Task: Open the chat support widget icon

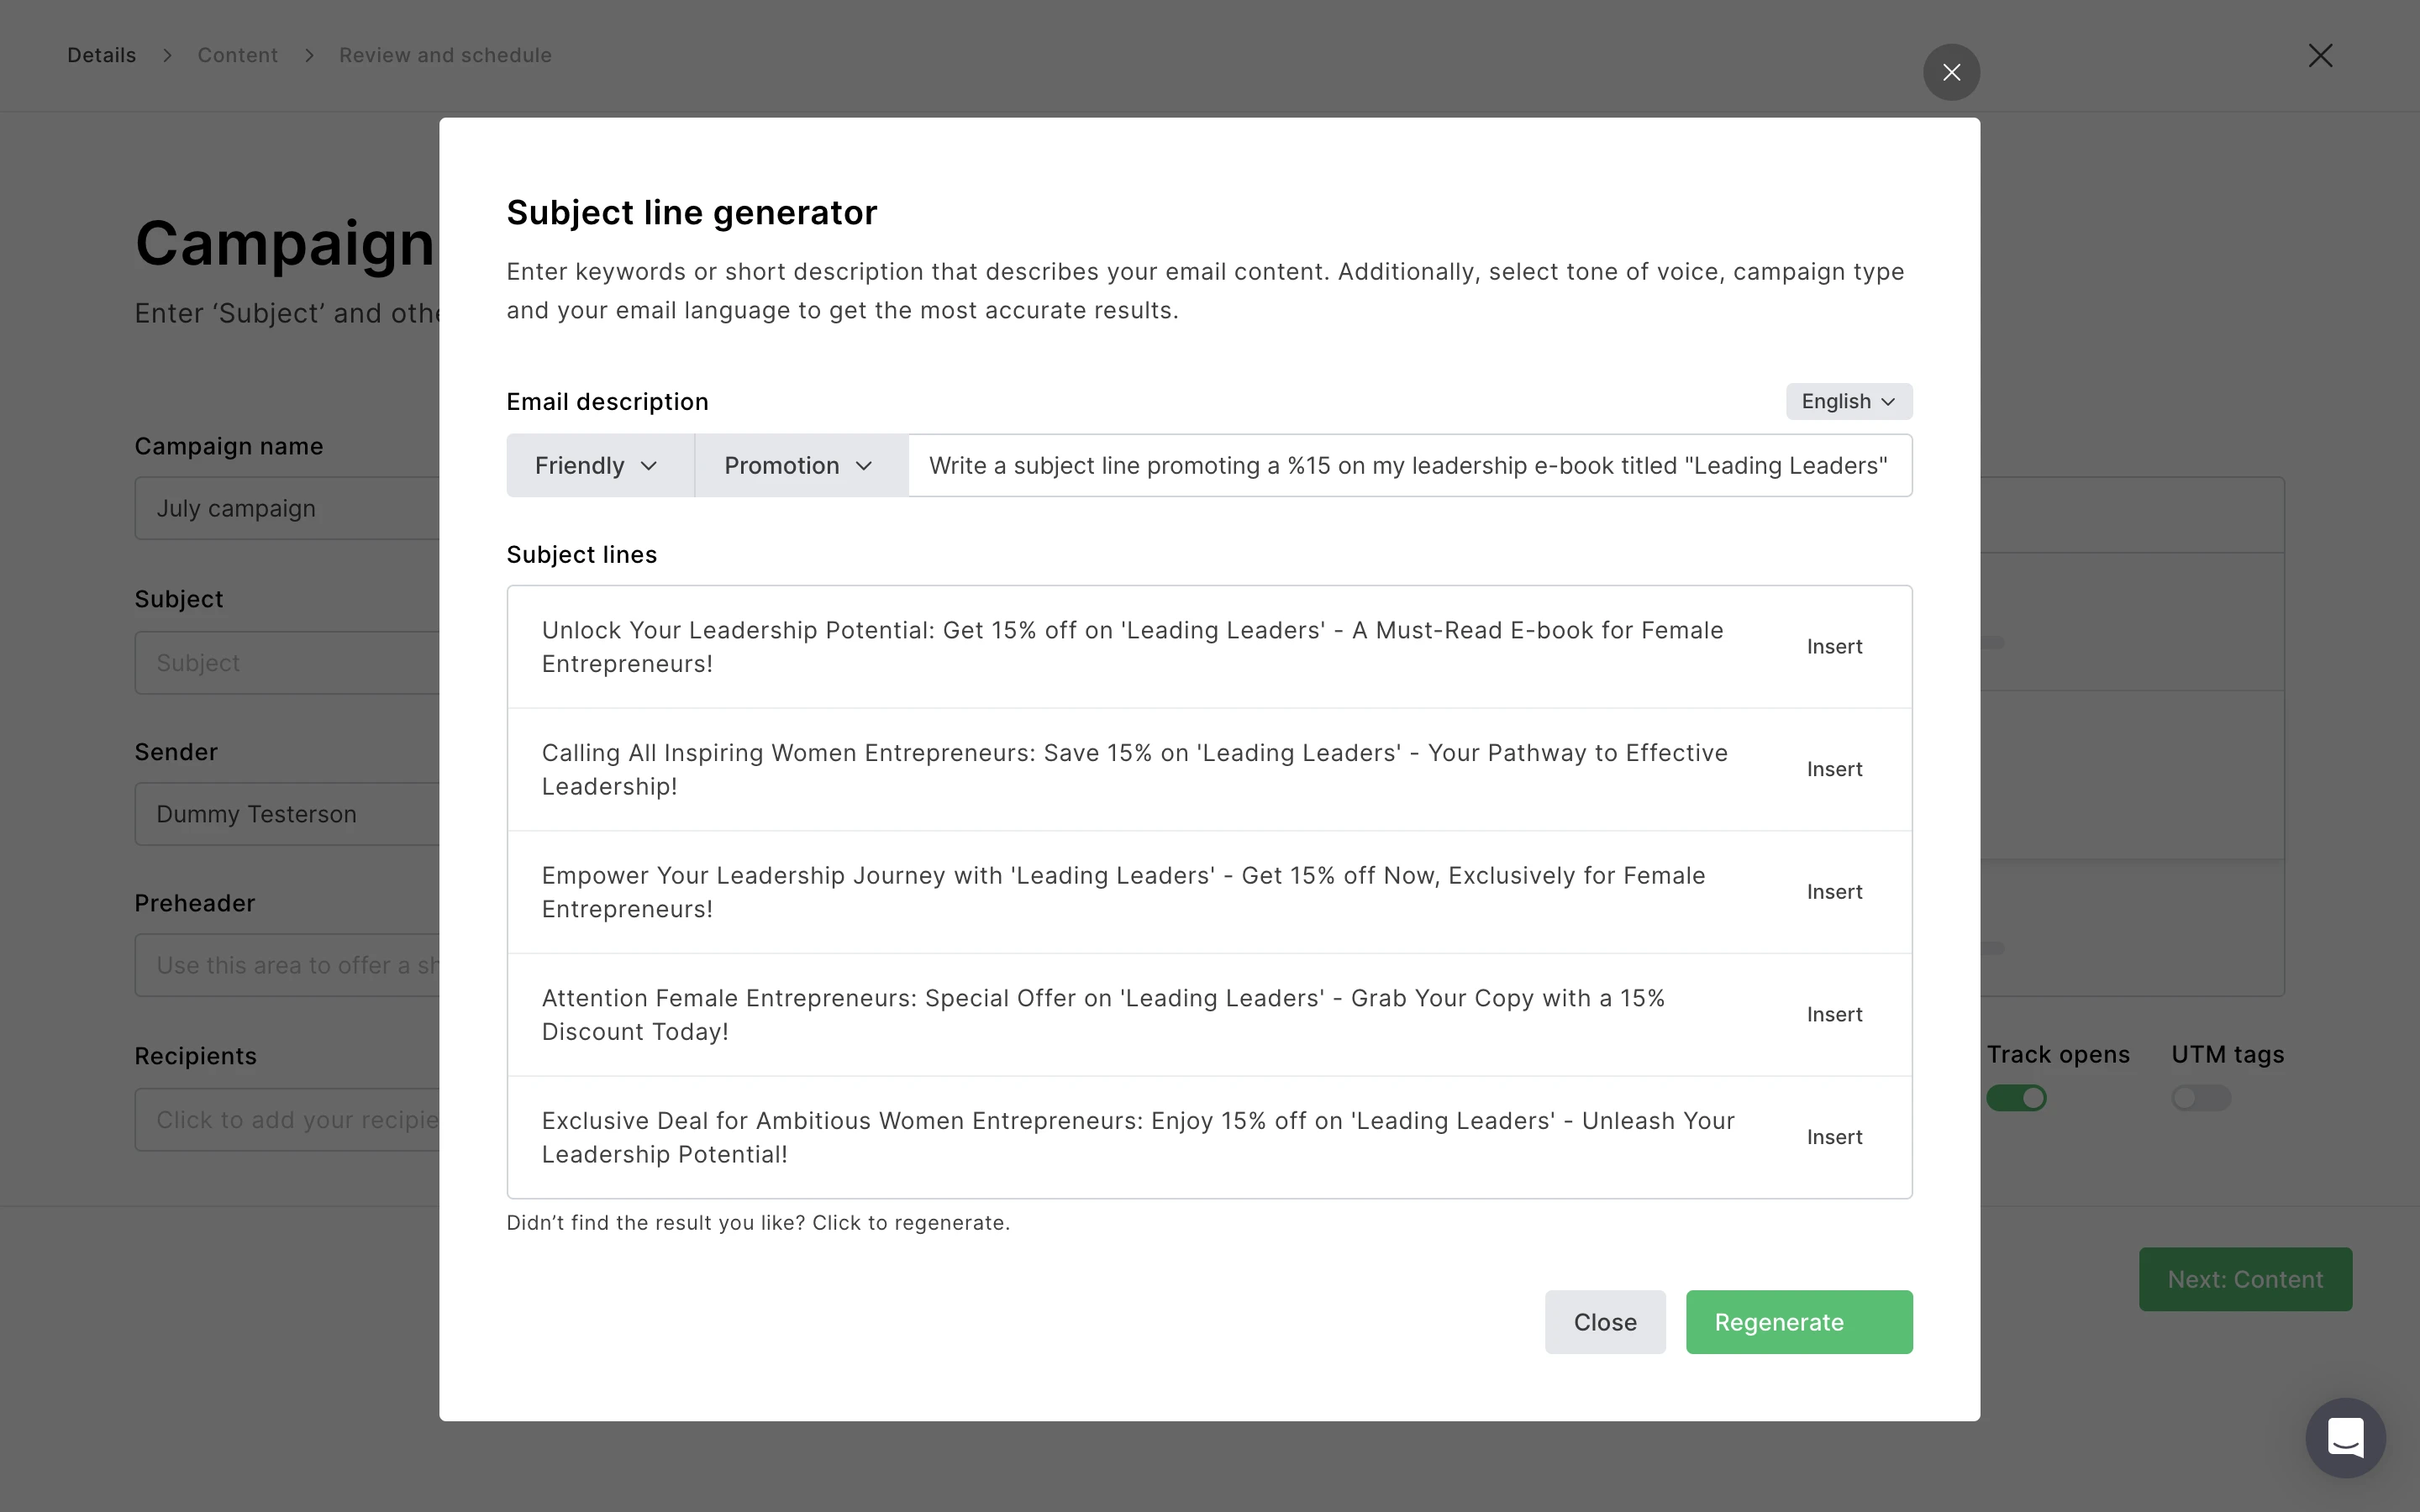Action: (x=2345, y=1438)
